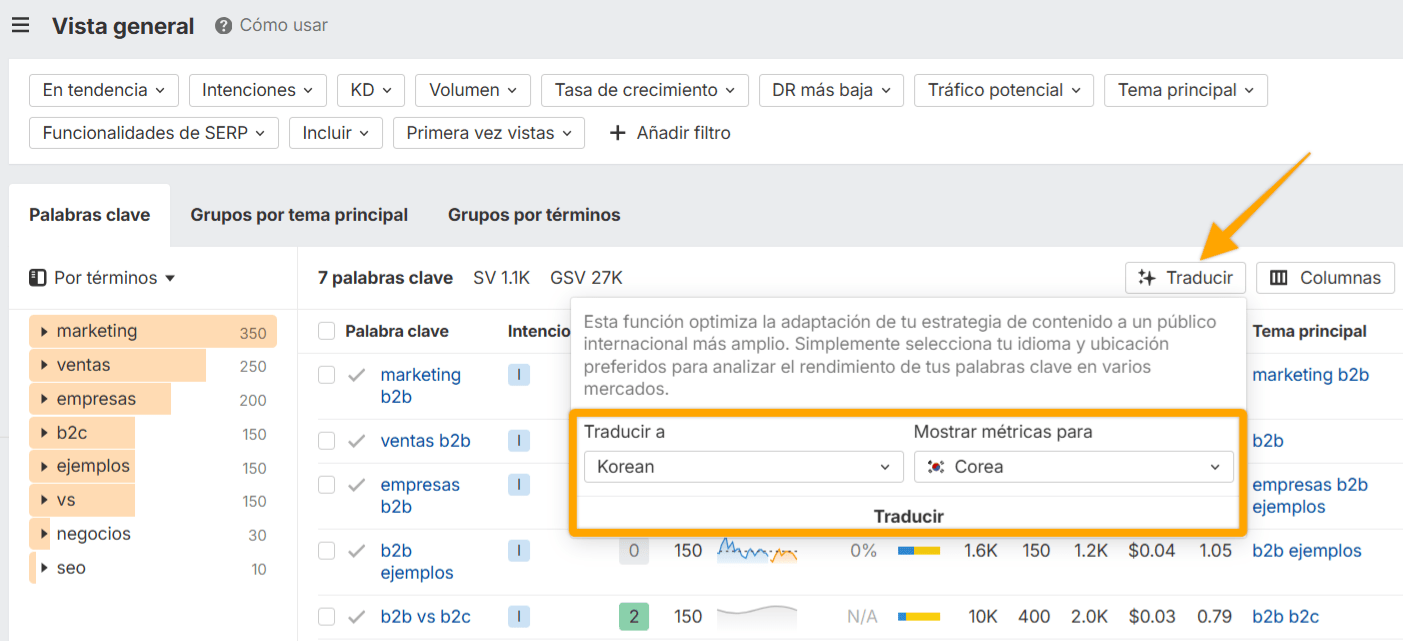
Task: Click the plus icon on Añadir filtro
Action: 619,132
